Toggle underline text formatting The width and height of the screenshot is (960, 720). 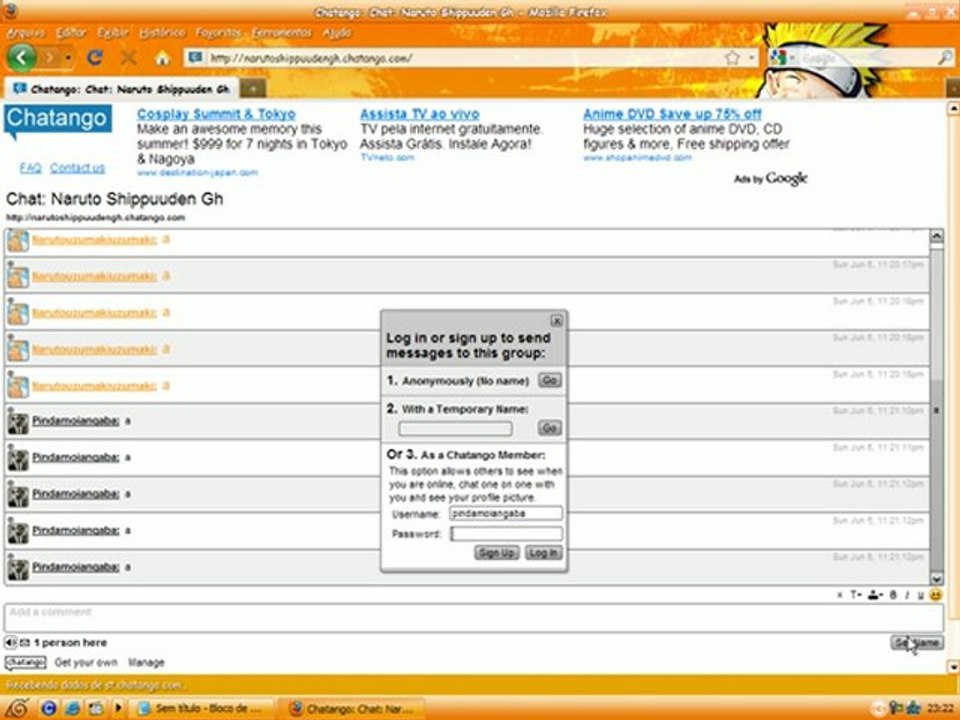pos(920,594)
